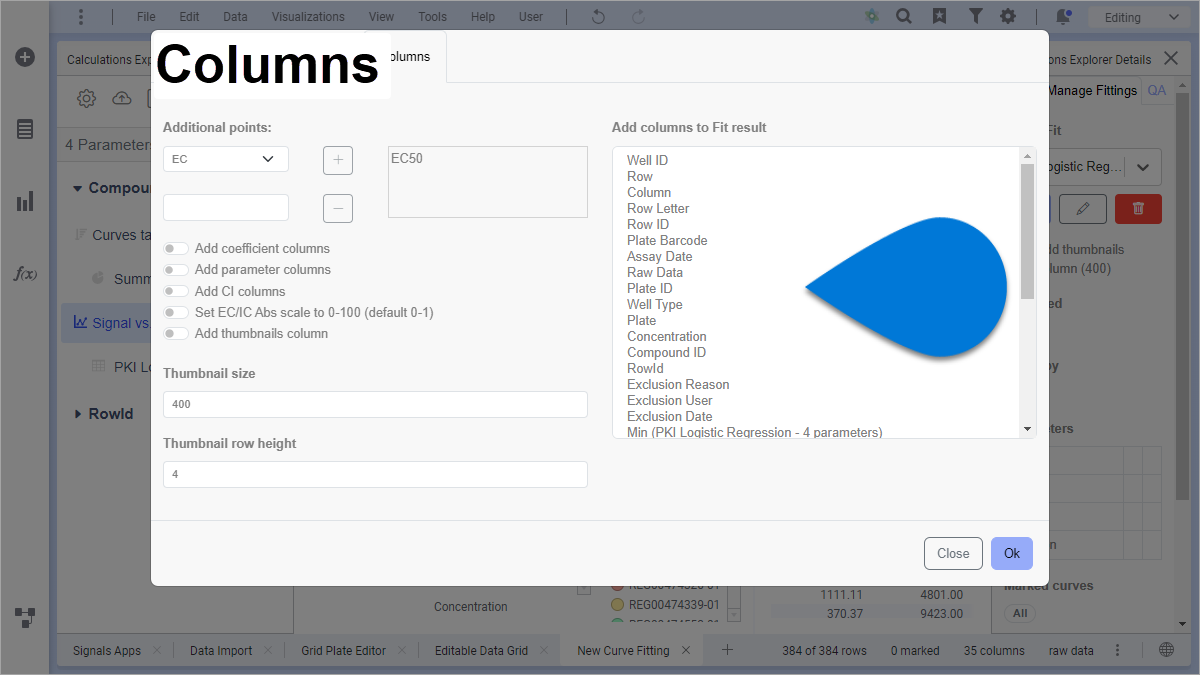Click the cloud upload icon
Image resolution: width=1200 pixels, height=675 pixels.
[x=122, y=98]
